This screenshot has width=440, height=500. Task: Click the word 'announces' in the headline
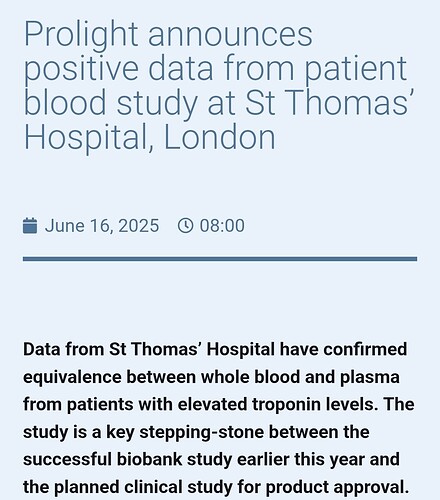[230, 36]
